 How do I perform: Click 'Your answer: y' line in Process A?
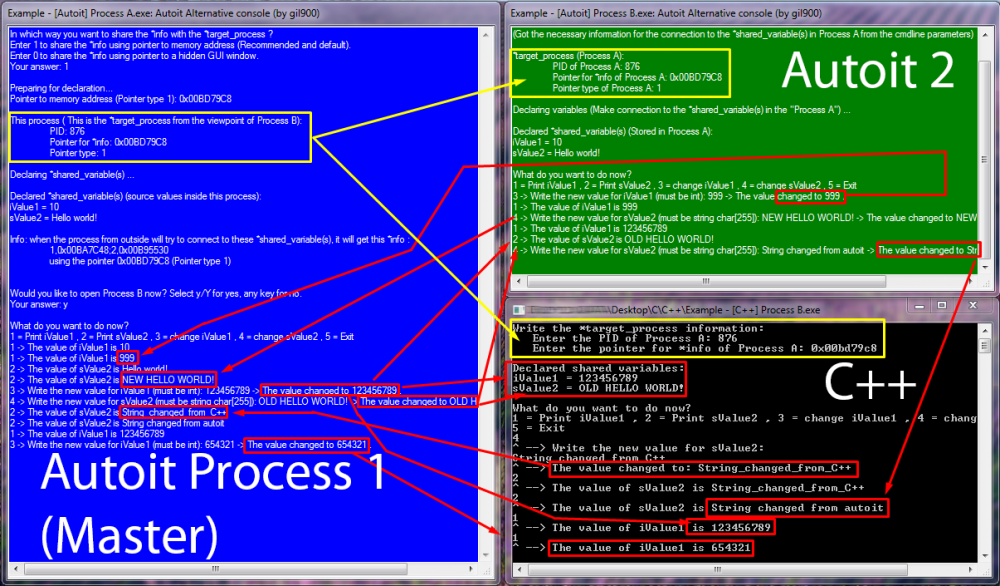(x=40, y=304)
